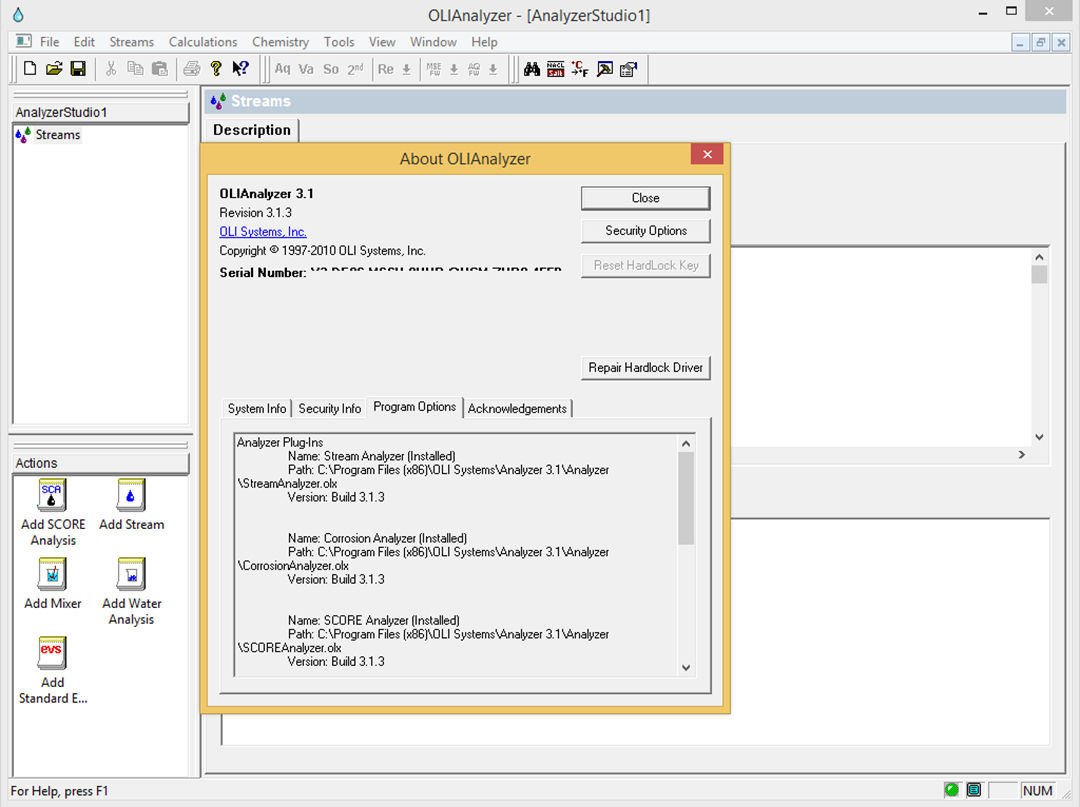This screenshot has width=1080, height=807.
Task: Click the description box scroll down arrow
Action: pyautogui.click(x=1039, y=437)
